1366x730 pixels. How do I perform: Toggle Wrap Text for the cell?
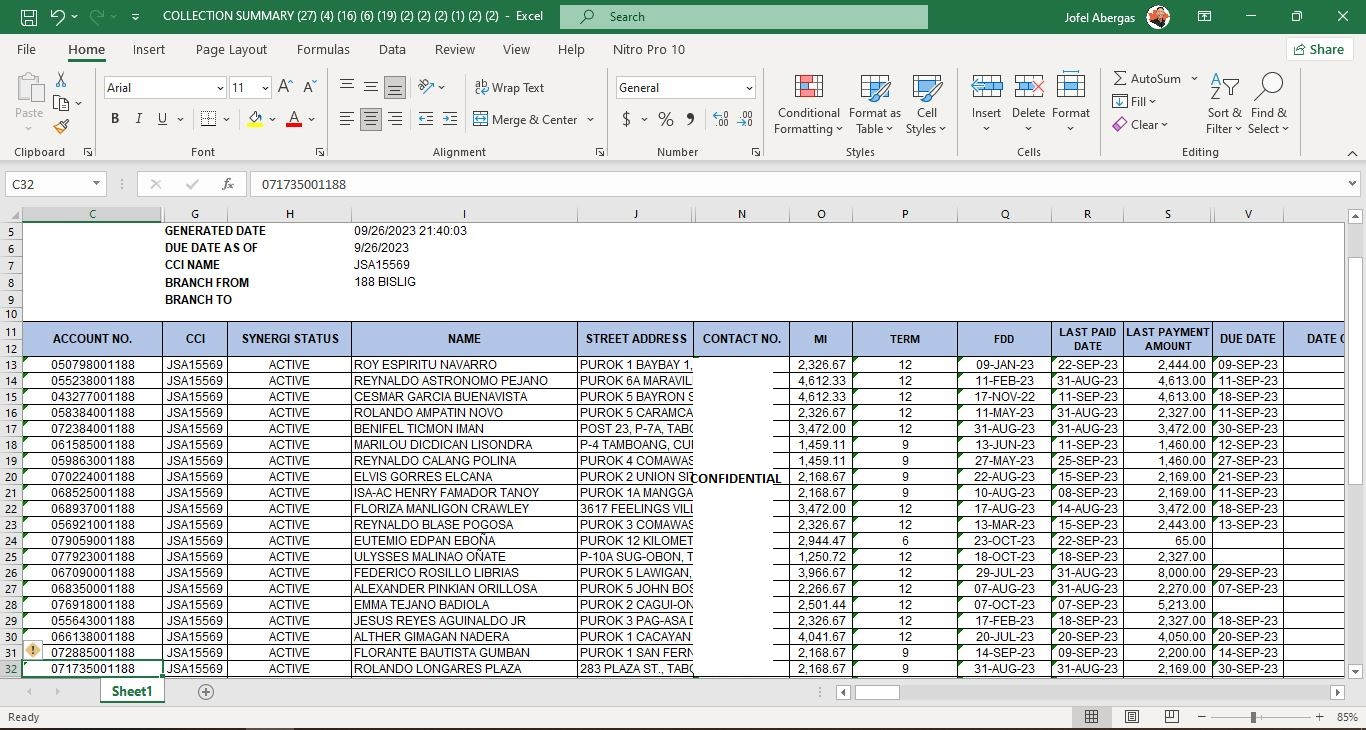click(509, 88)
